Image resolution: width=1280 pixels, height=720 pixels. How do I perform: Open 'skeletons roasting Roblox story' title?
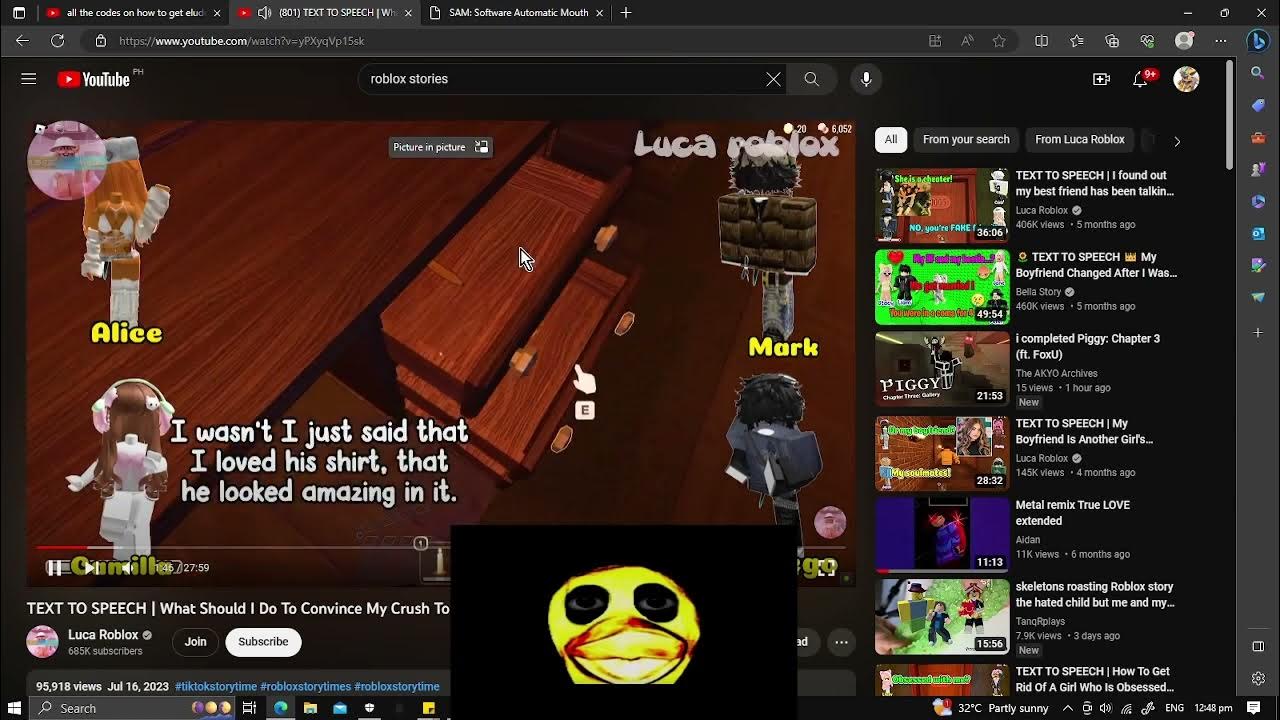1095,595
